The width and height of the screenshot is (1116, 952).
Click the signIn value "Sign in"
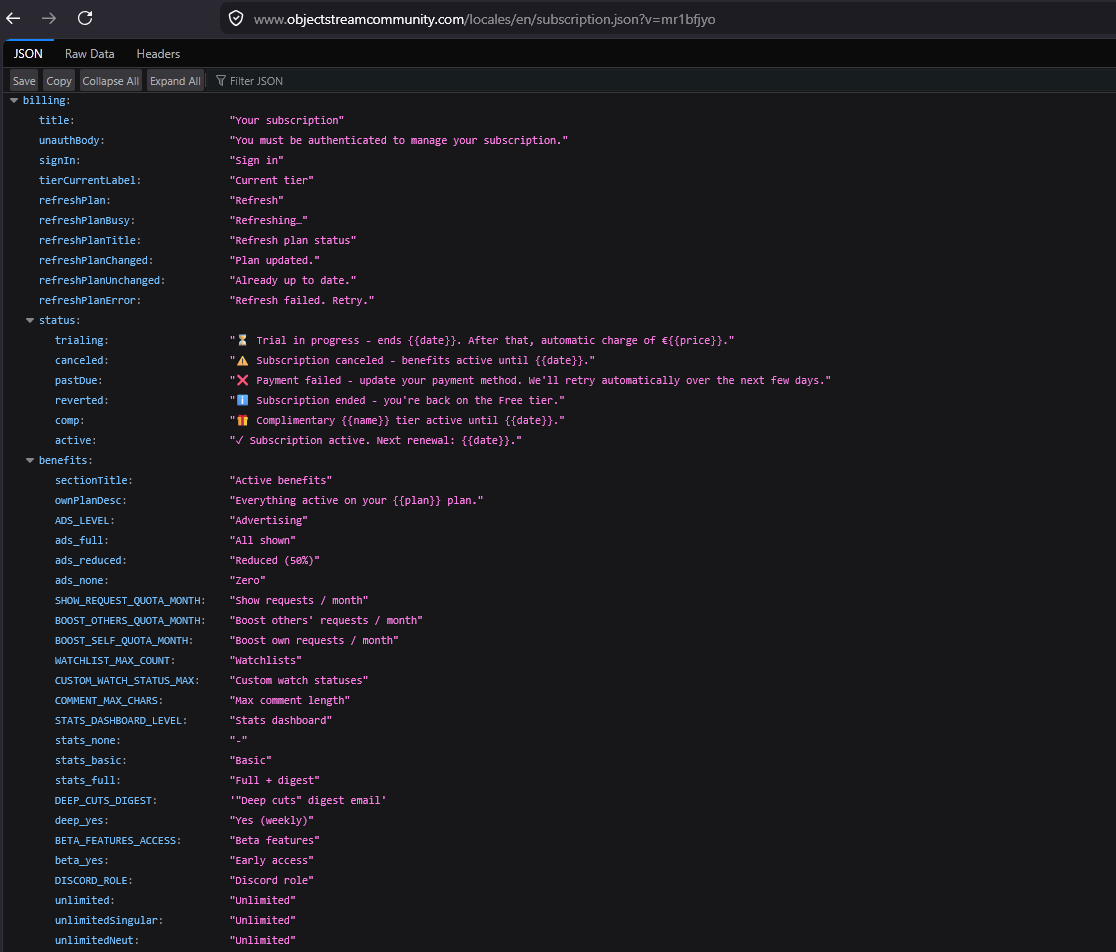256,161
